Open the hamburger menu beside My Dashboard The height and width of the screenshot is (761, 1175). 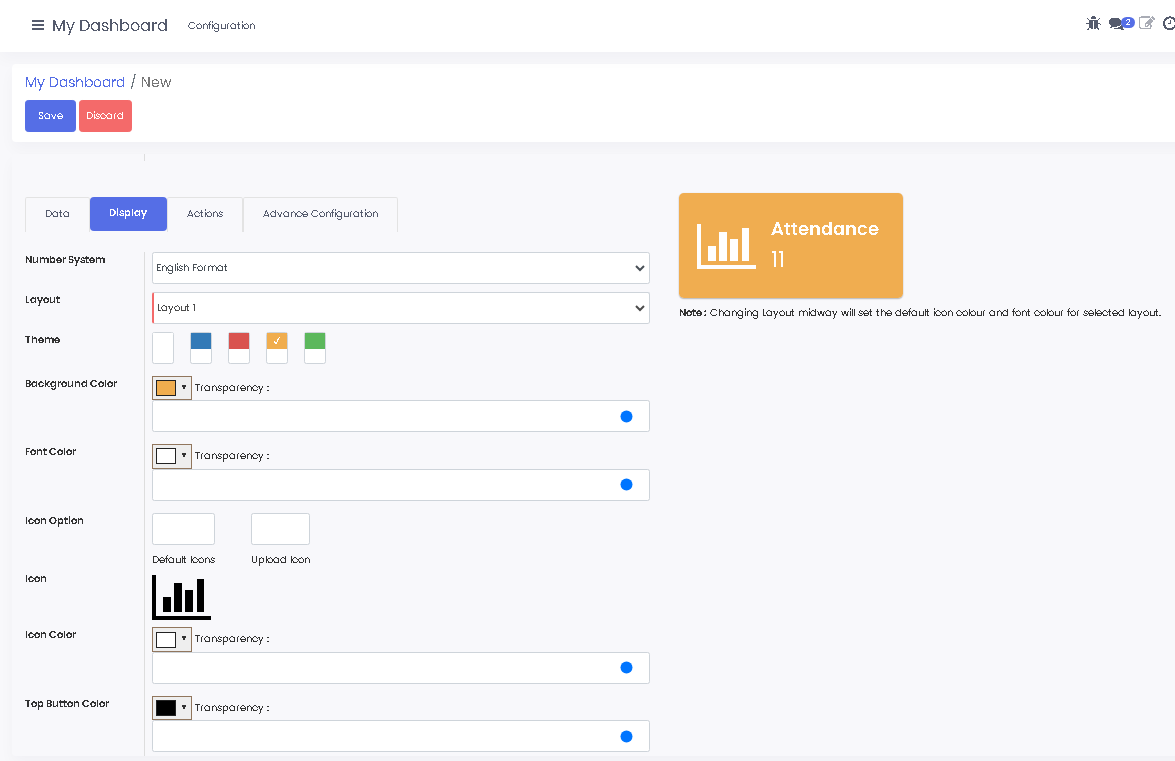(38, 26)
